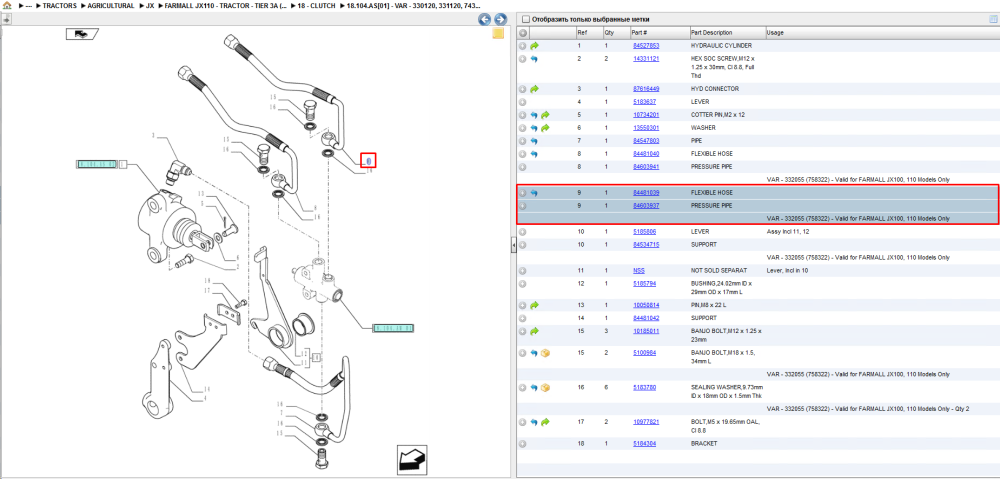
Task: Click blue arrow on FLEXIBLE HOSE 84481040 row
Action: (x=534, y=154)
